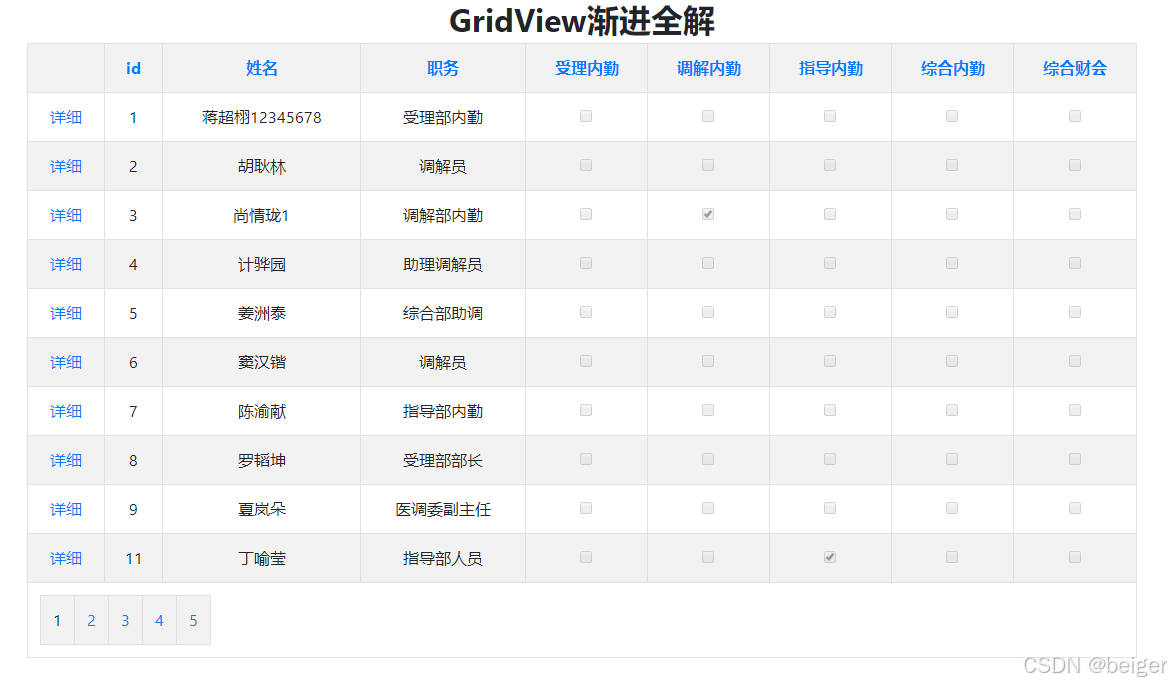Select name cell 胡耿林
Screen dimensions: 1171x685
[x=261, y=167]
